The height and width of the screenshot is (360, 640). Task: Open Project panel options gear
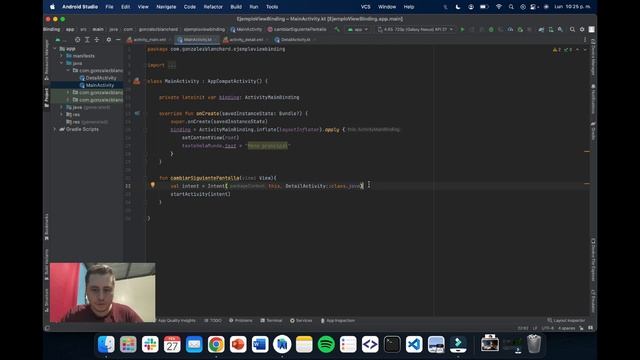(x=109, y=40)
